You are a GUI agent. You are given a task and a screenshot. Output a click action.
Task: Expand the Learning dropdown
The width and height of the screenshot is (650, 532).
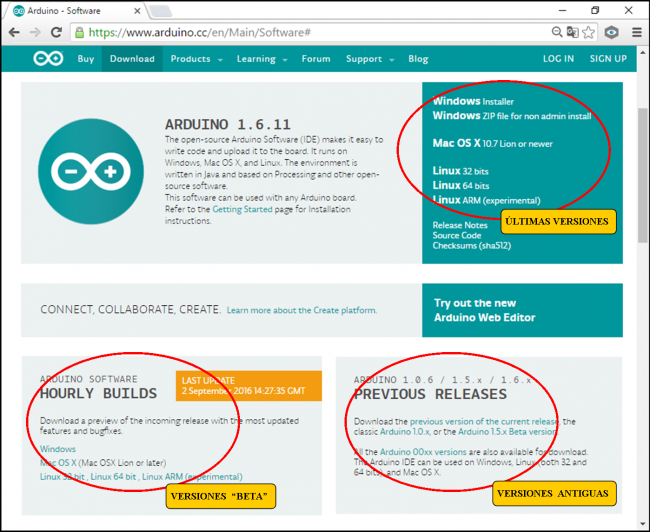coord(262,59)
